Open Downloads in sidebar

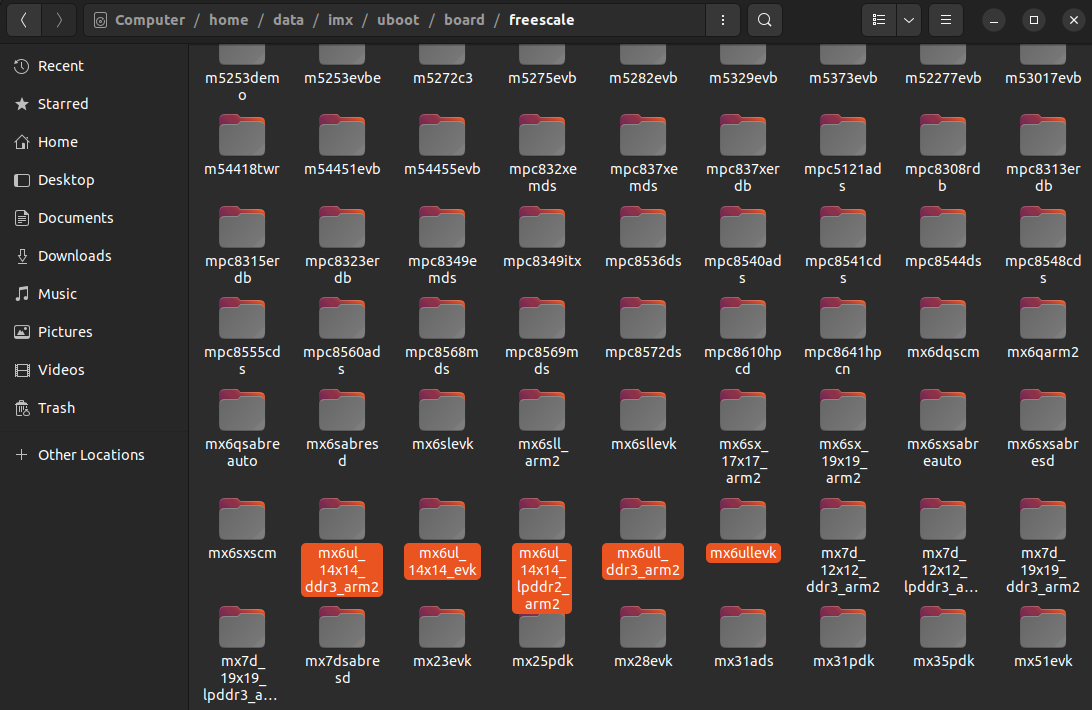pos(94,256)
